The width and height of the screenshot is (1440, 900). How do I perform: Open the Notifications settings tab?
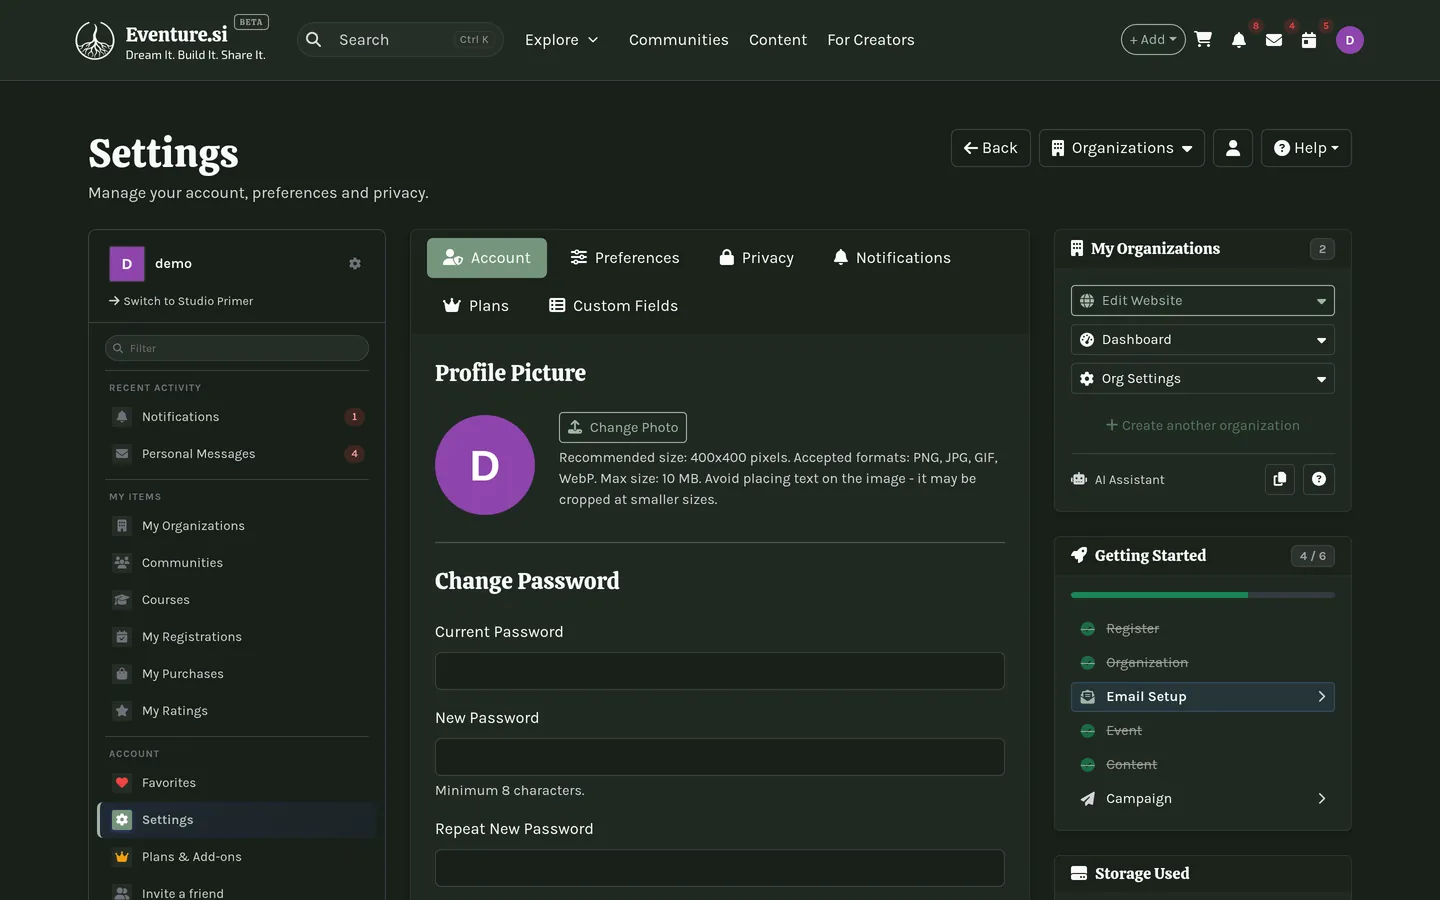[892, 258]
